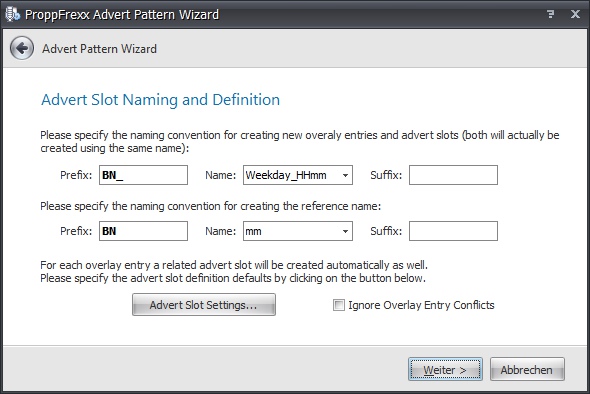
Task: Click the reference name naming convention instruction text
Action: click(211, 206)
